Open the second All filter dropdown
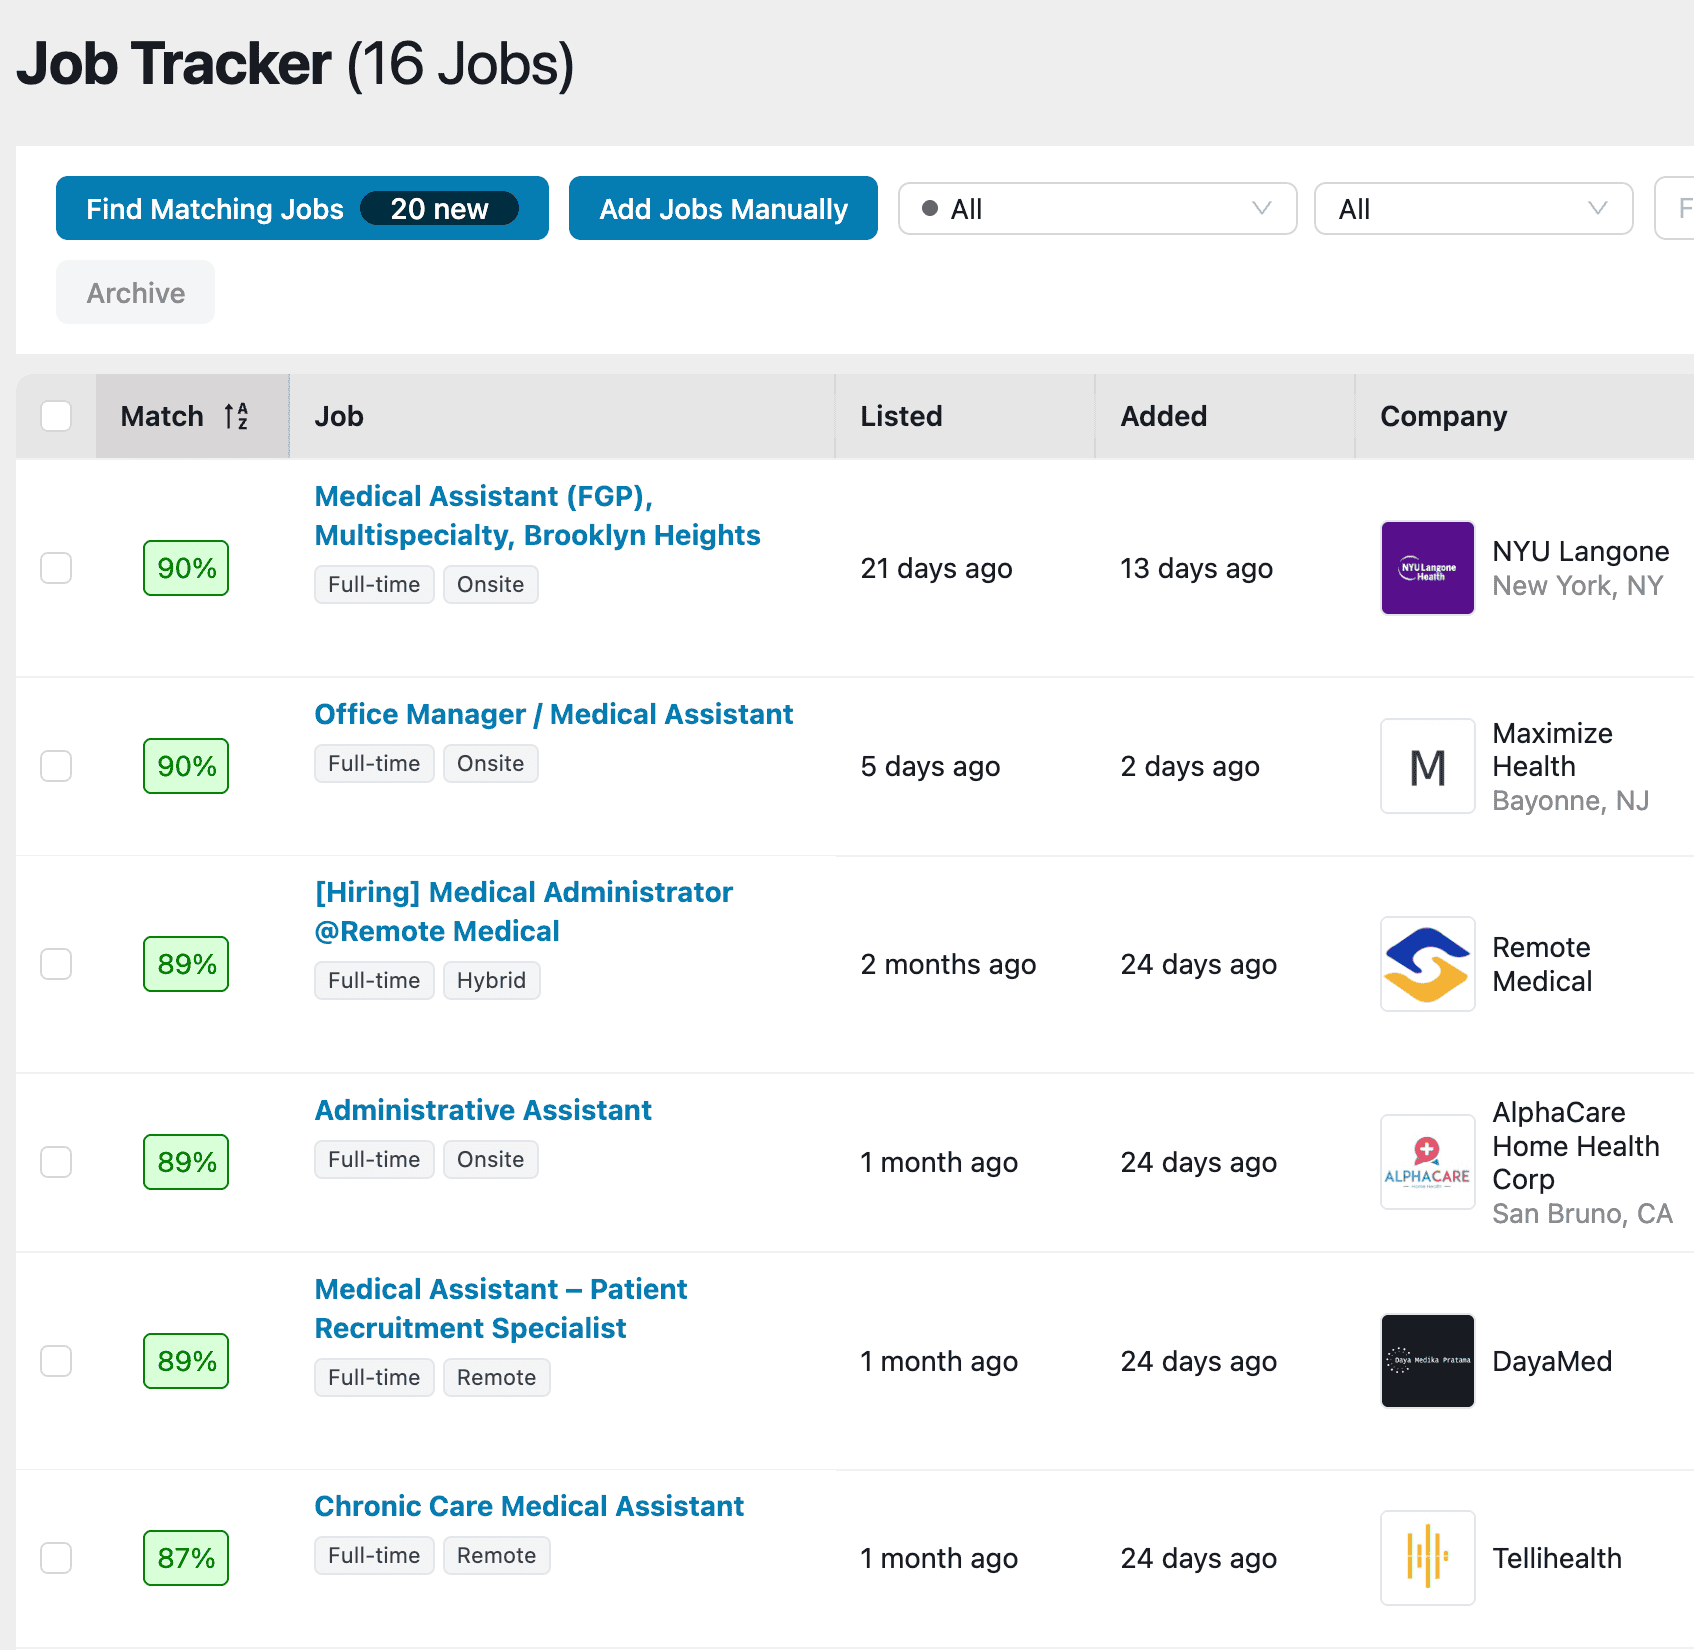 [1473, 209]
